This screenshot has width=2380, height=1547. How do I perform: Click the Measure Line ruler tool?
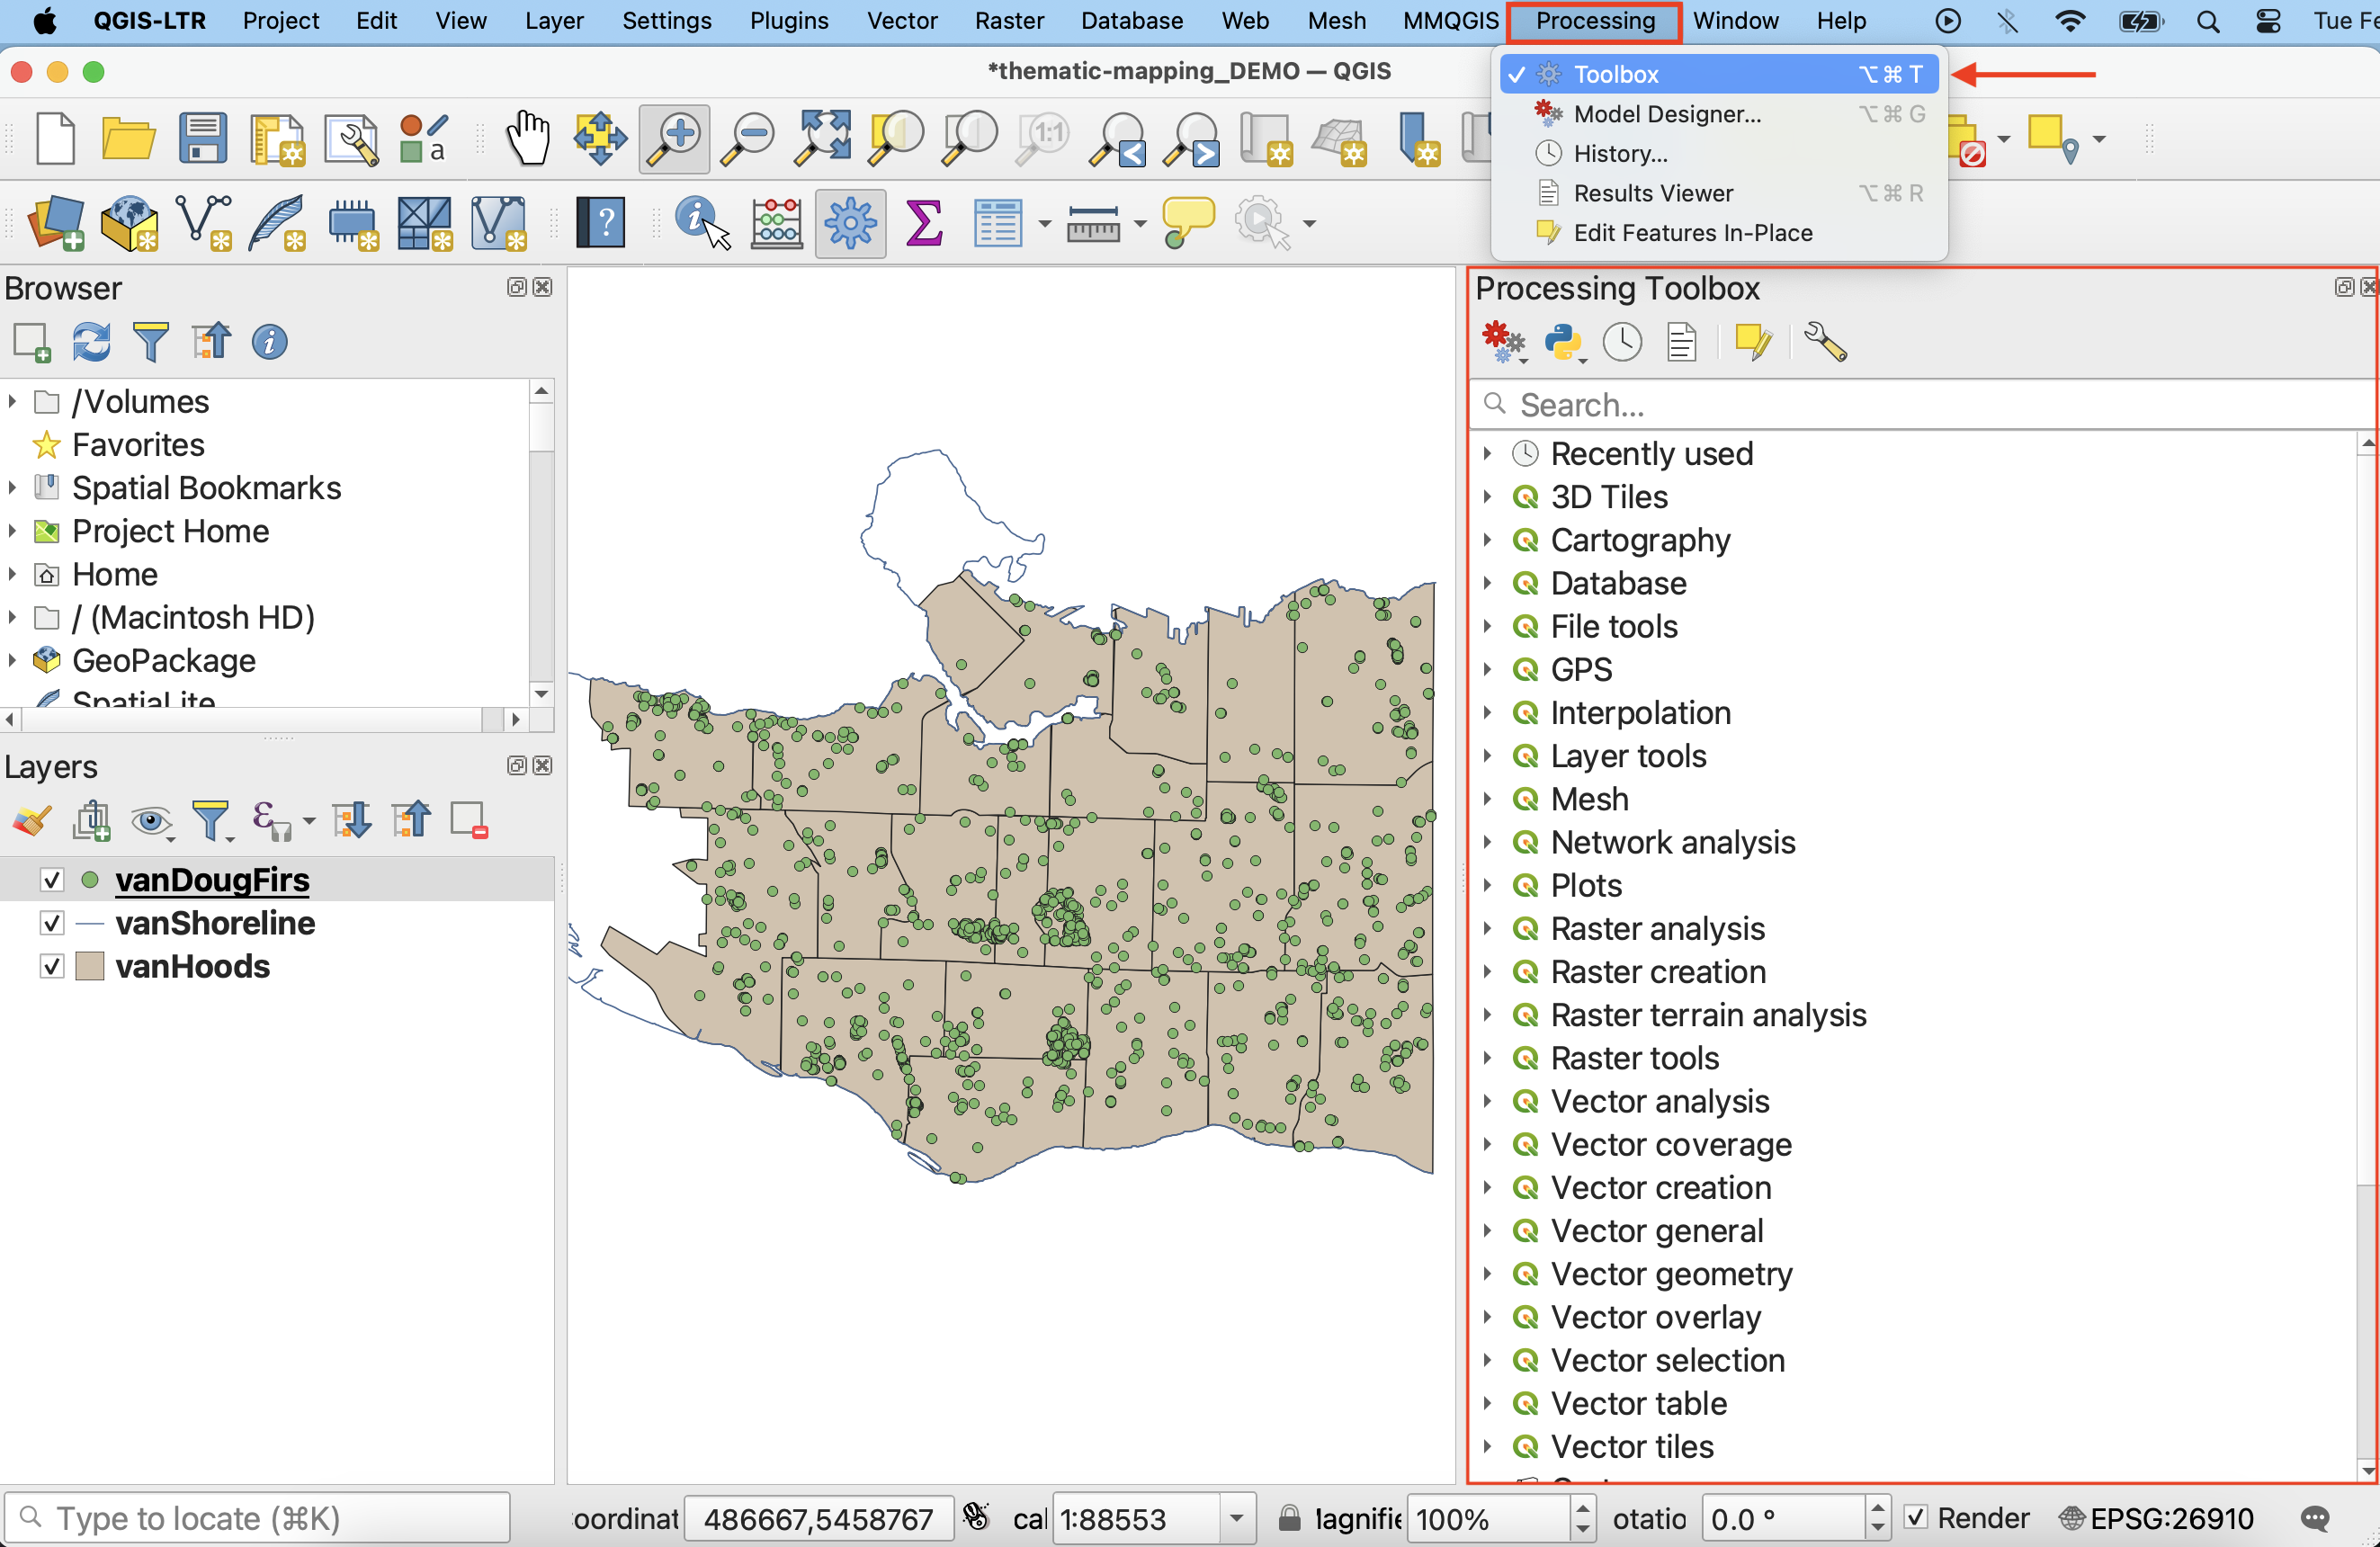point(1092,222)
